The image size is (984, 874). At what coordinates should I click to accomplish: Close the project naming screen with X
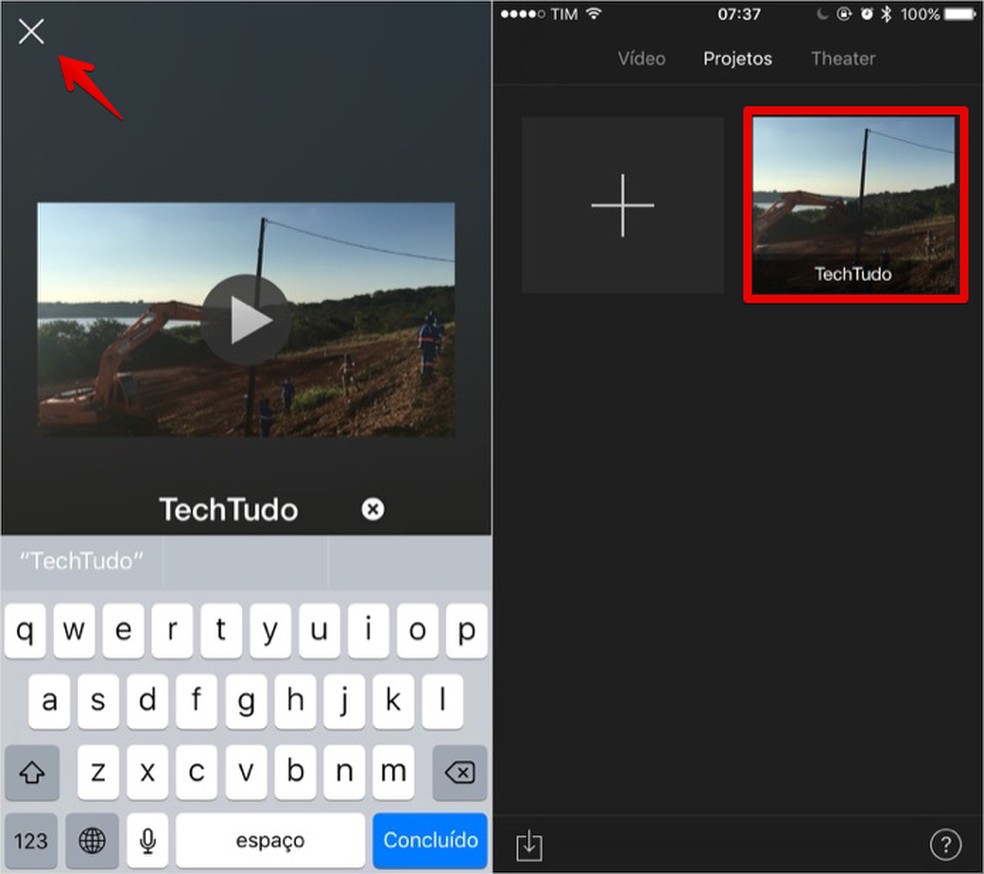pyautogui.click(x=31, y=31)
